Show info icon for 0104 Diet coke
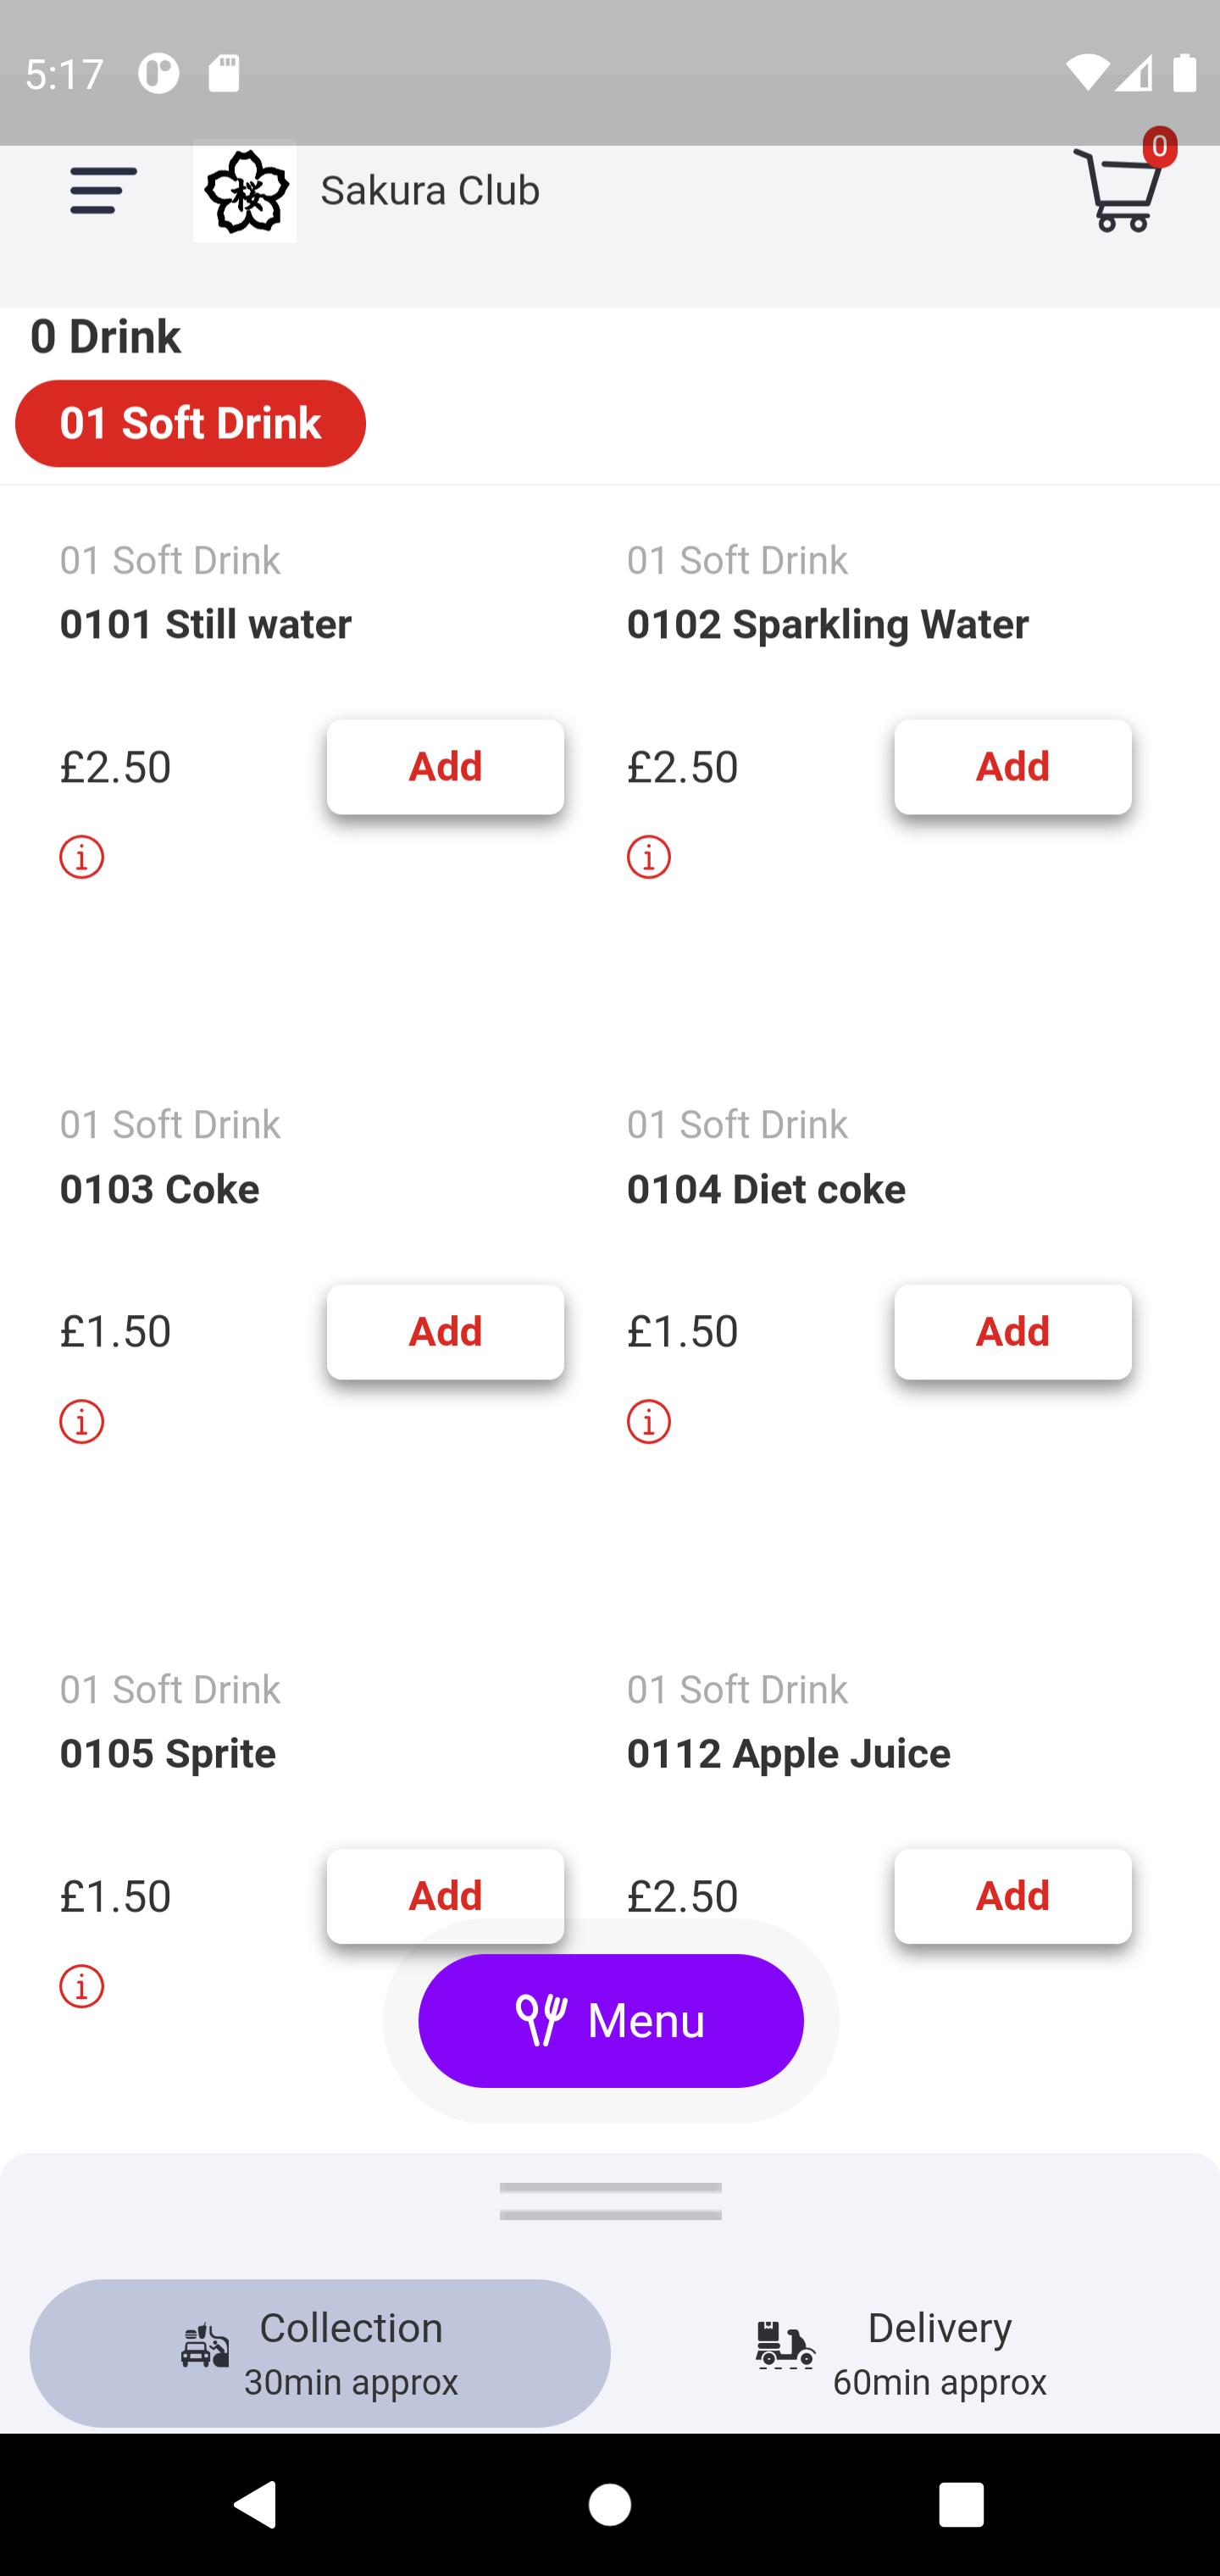 tap(649, 1422)
